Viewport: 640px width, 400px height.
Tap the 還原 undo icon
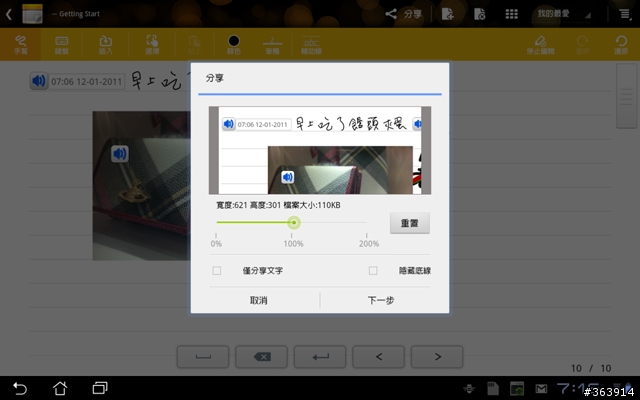(621, 44)
